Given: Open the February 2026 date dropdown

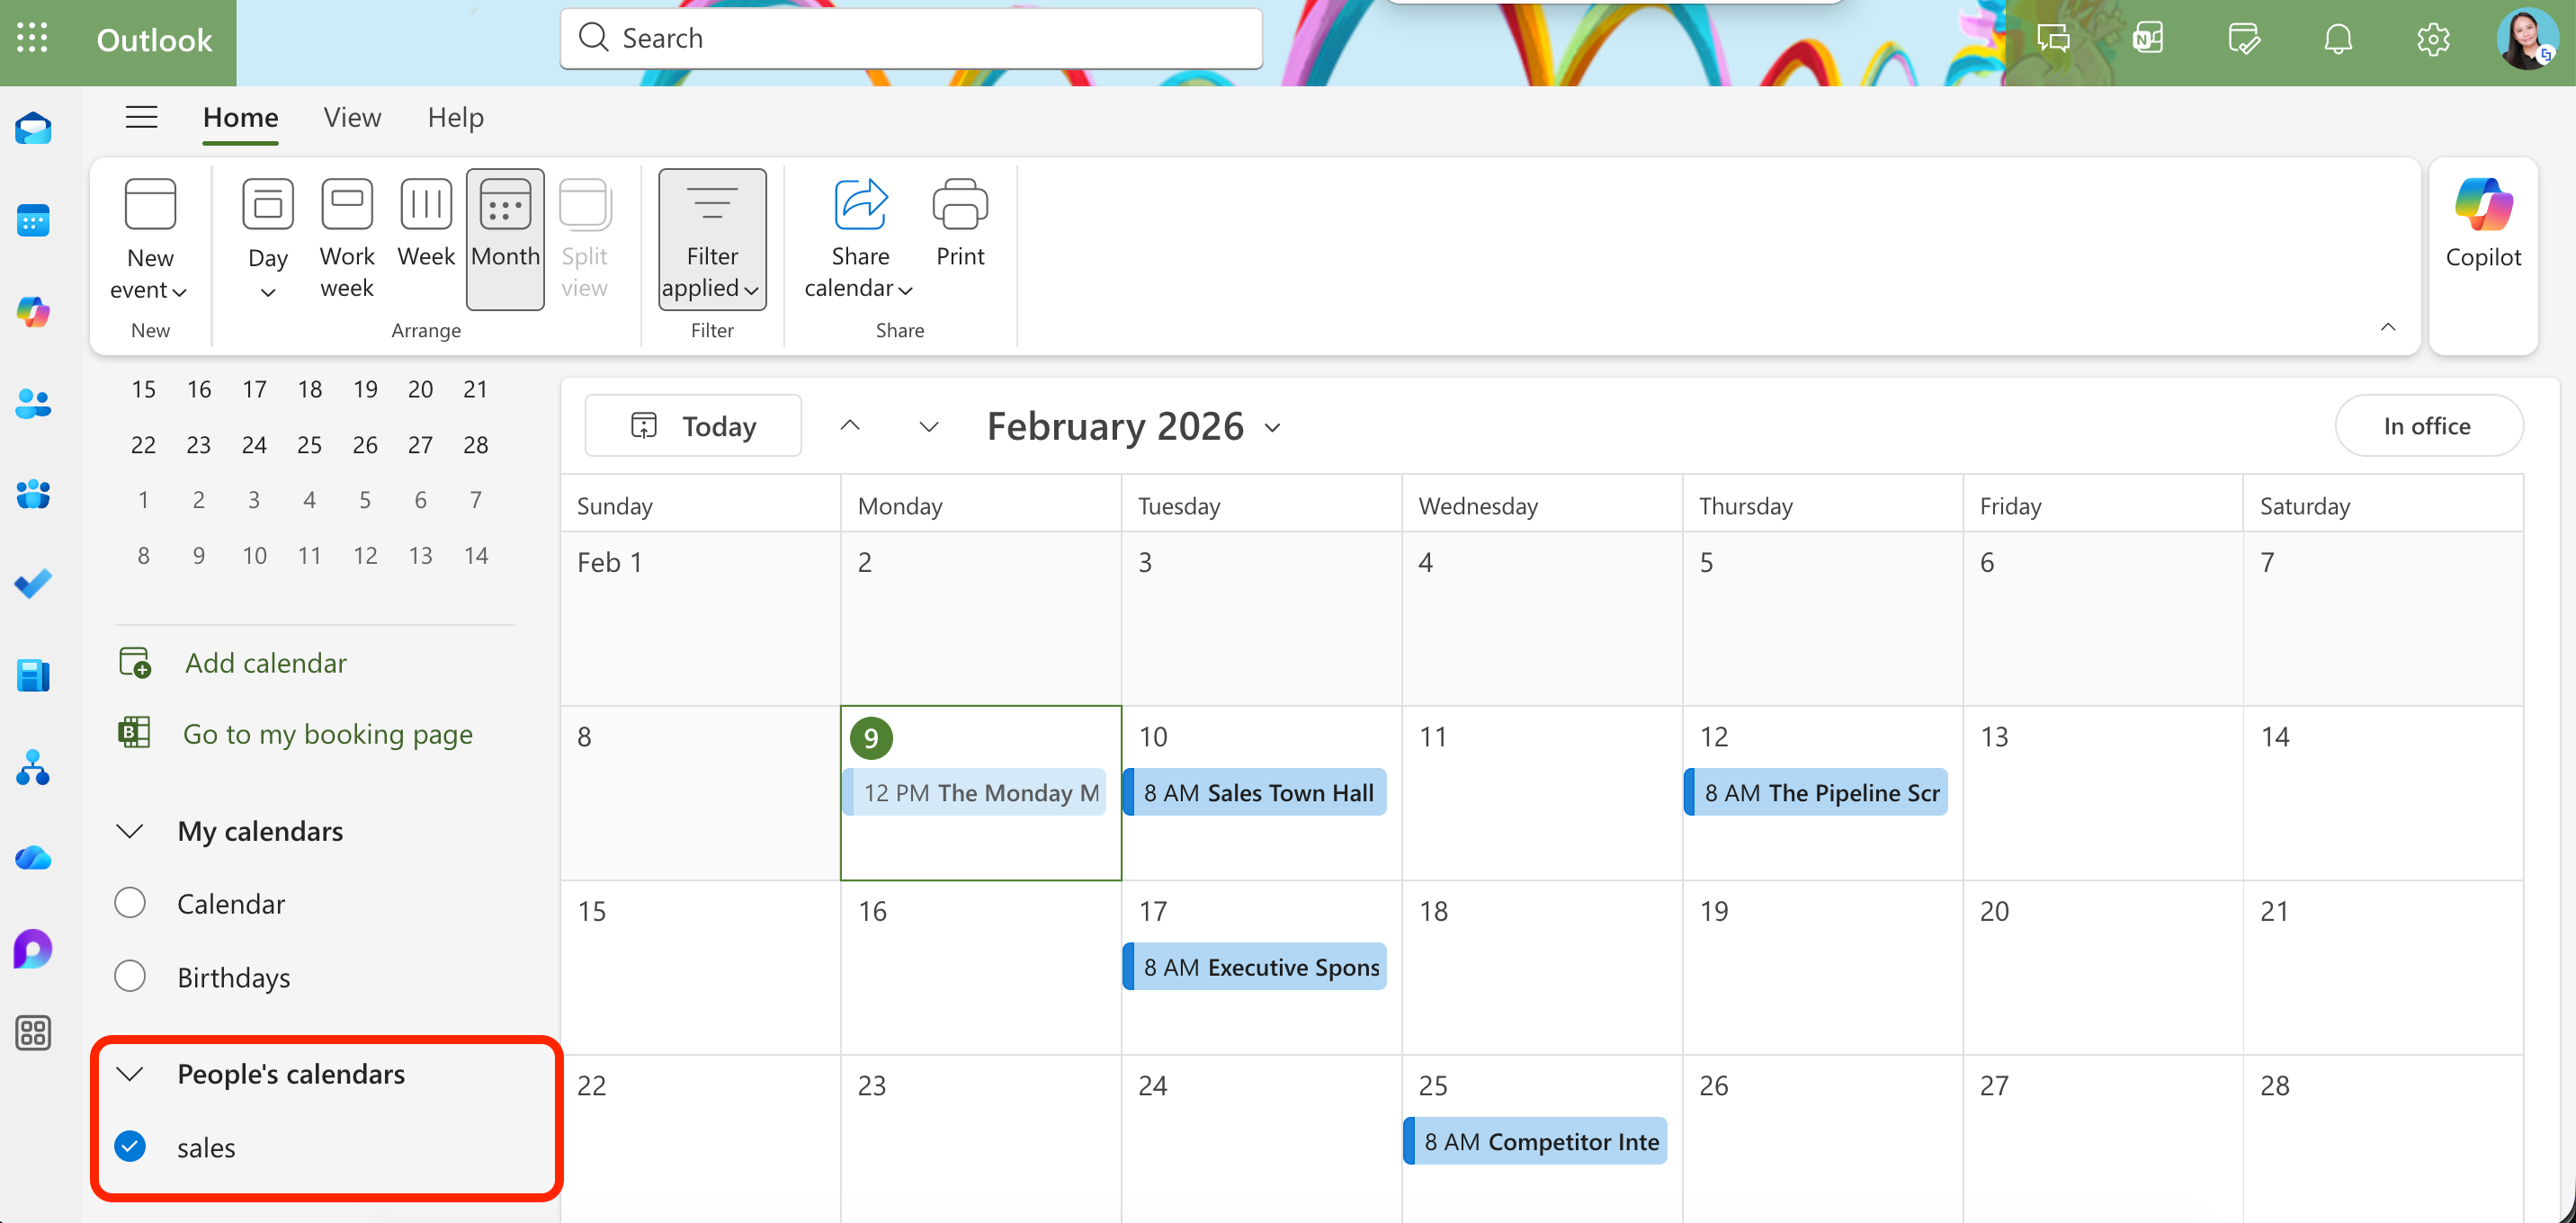Looking at the screenshot, I should 1273,427.
